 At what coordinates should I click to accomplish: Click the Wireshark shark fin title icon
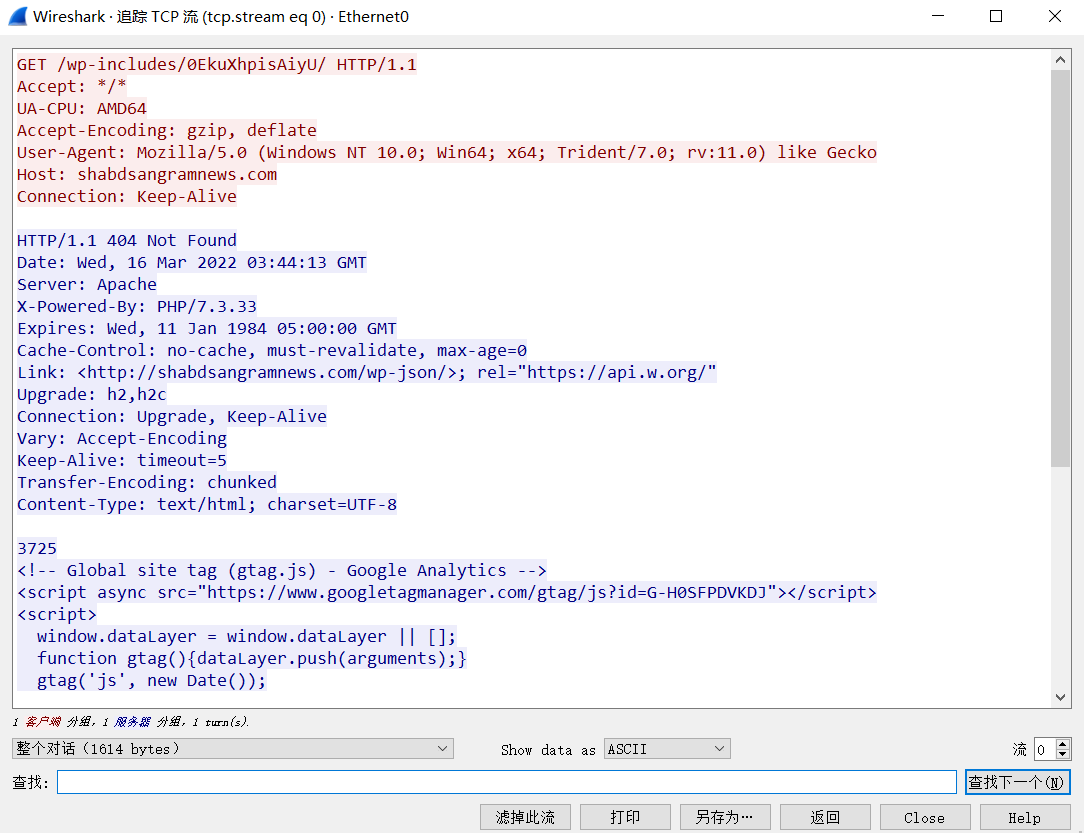point(17,16)
